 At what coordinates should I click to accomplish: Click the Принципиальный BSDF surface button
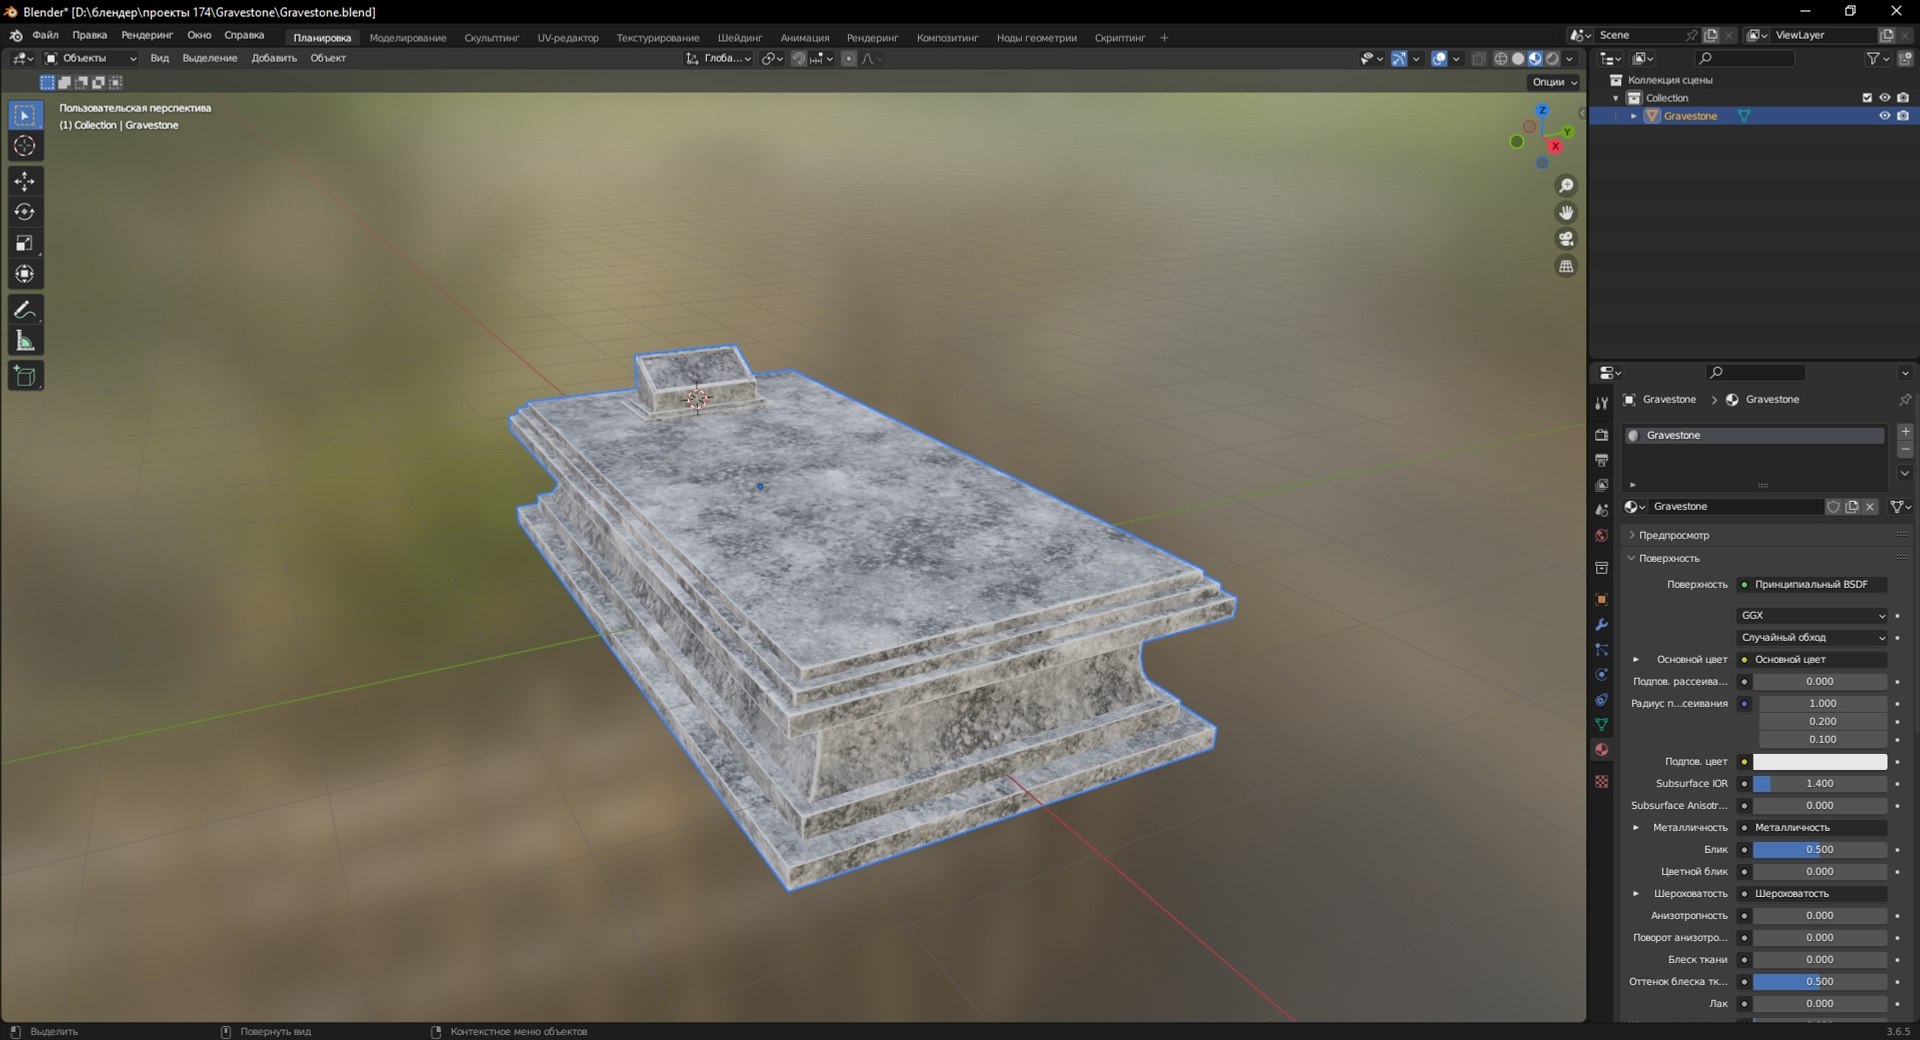[x=1812, y=584]
